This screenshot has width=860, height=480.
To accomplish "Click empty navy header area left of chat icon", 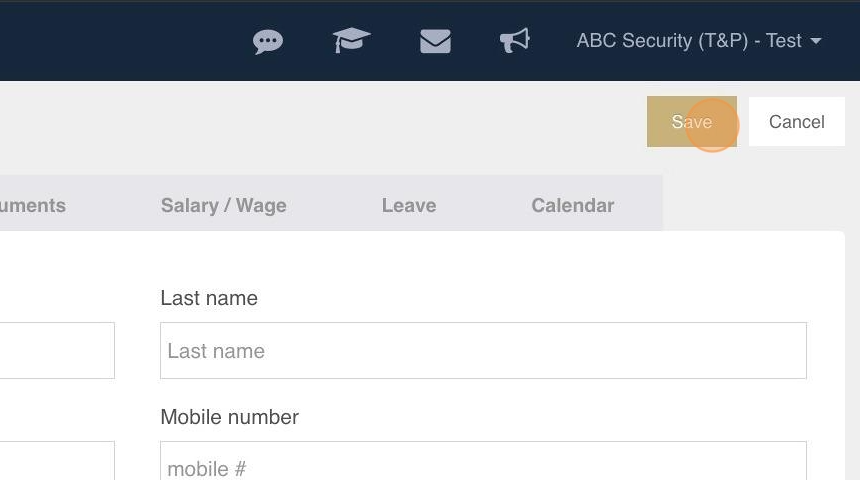I will 121,41.
